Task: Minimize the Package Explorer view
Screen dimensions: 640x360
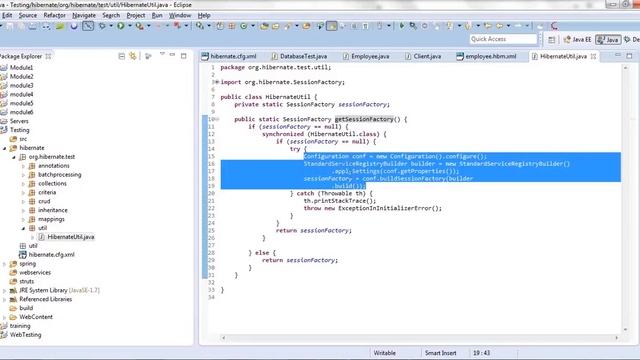Action: (x=173, y=55)
